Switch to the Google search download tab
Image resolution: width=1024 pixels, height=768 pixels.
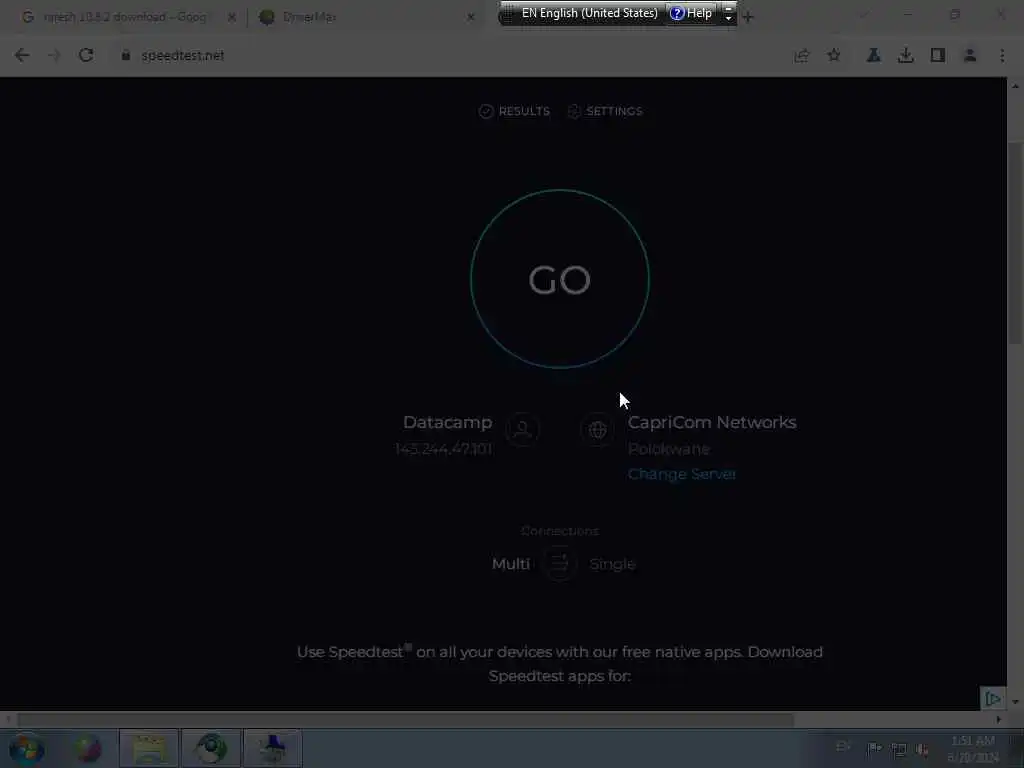pos(124,17)
